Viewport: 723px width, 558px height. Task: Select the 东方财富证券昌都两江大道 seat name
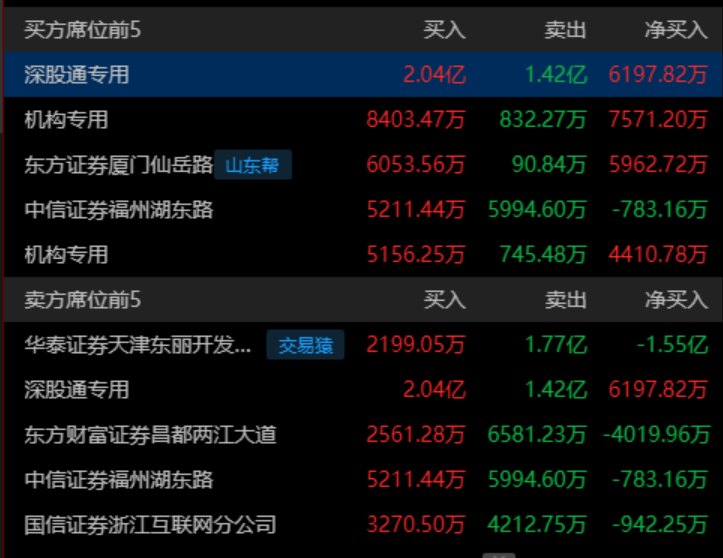click(x=150, y=434)
